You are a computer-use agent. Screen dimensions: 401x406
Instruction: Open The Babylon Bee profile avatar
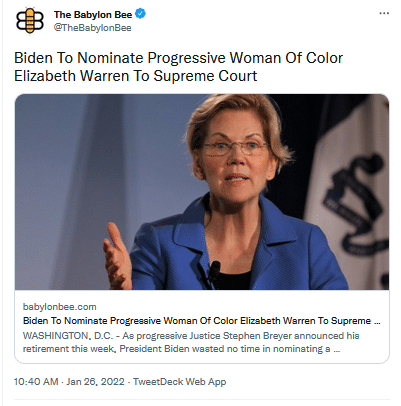[x=30, y=21]
